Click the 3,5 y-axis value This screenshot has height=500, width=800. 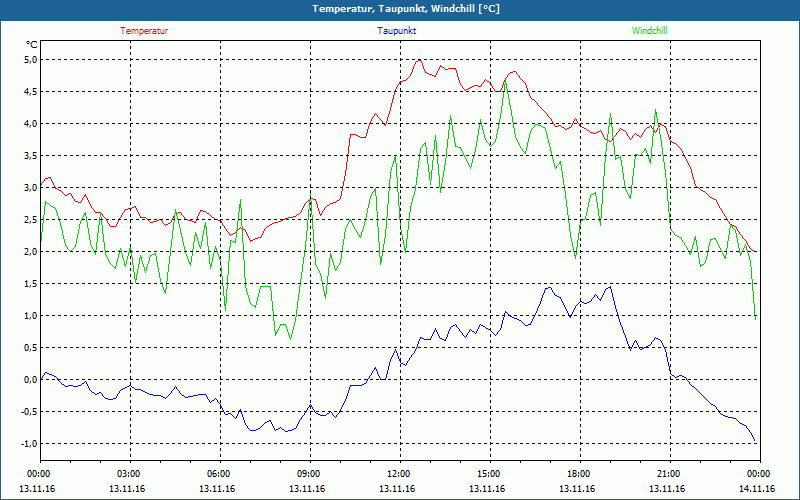point(31,156)
